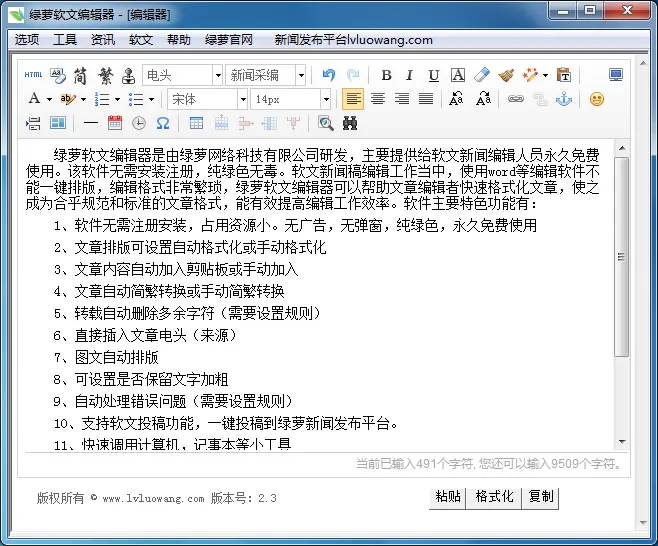
Task: Open the 帮助 menu
Action: [179, 40]
